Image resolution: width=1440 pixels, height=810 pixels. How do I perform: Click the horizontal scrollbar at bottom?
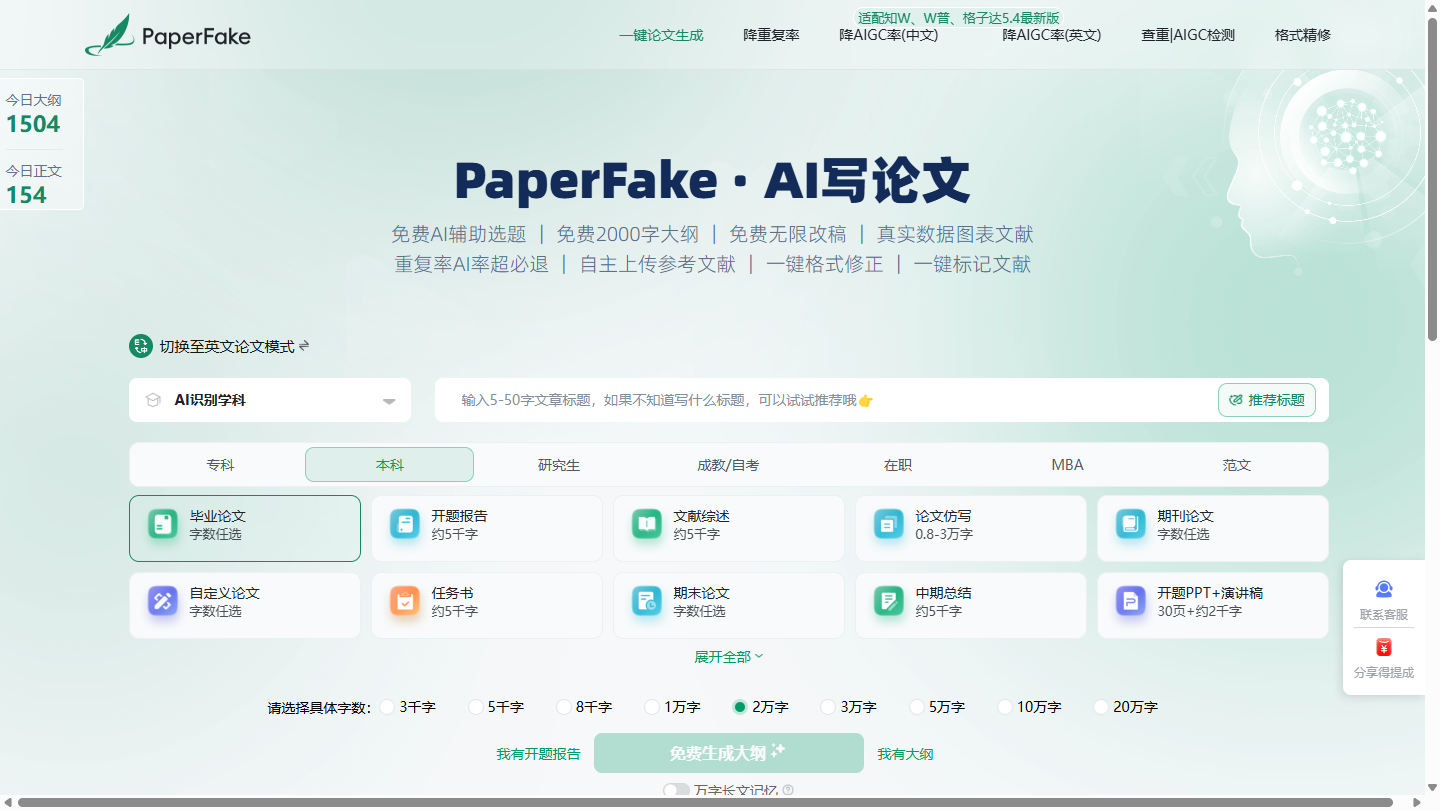point(706,802)
